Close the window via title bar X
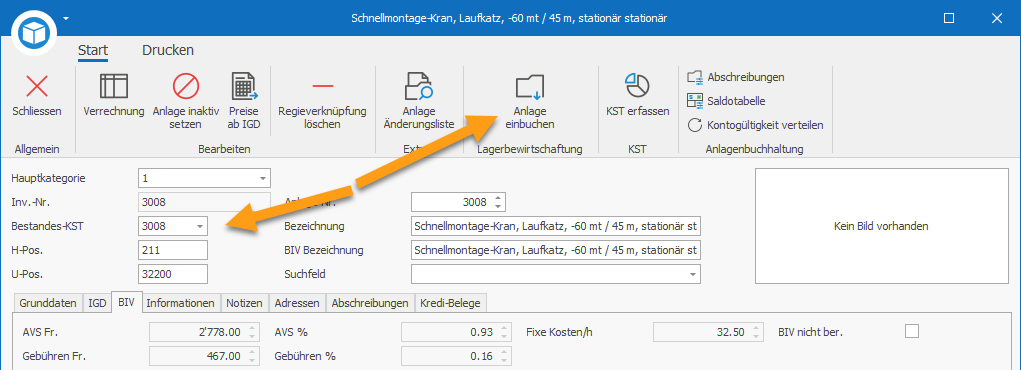 coord(996,18)
